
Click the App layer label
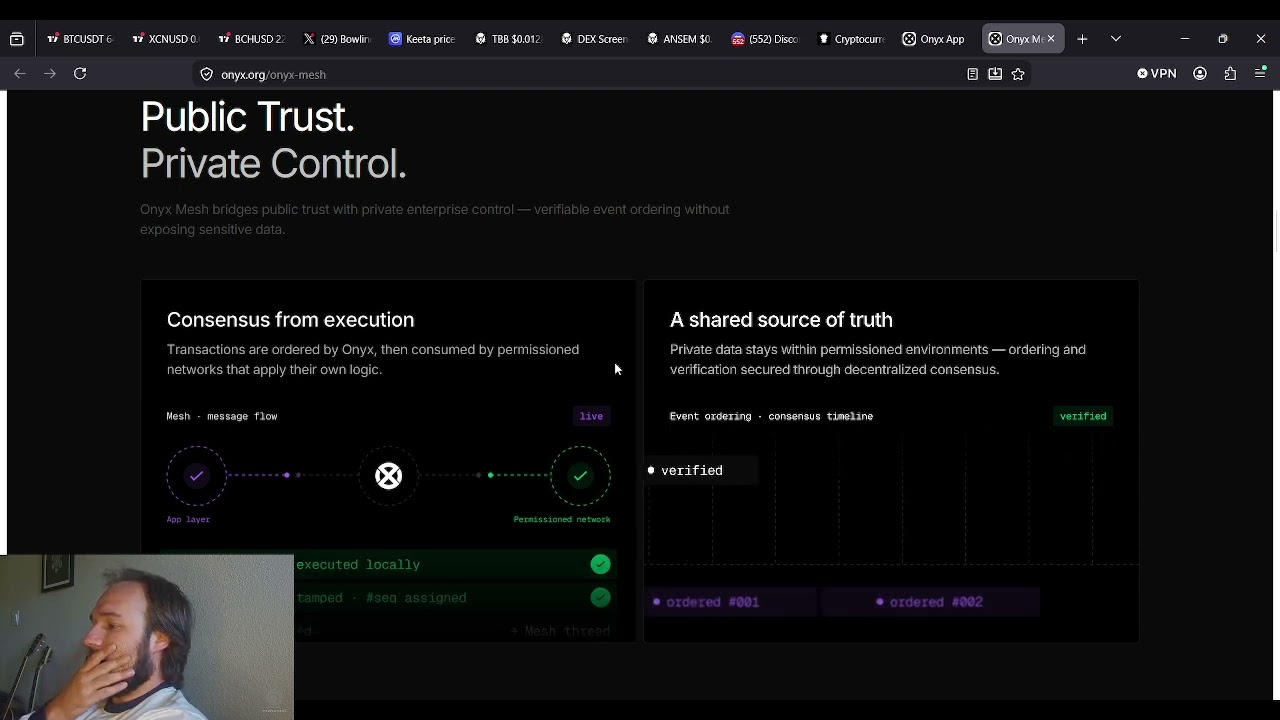[188, 519]
